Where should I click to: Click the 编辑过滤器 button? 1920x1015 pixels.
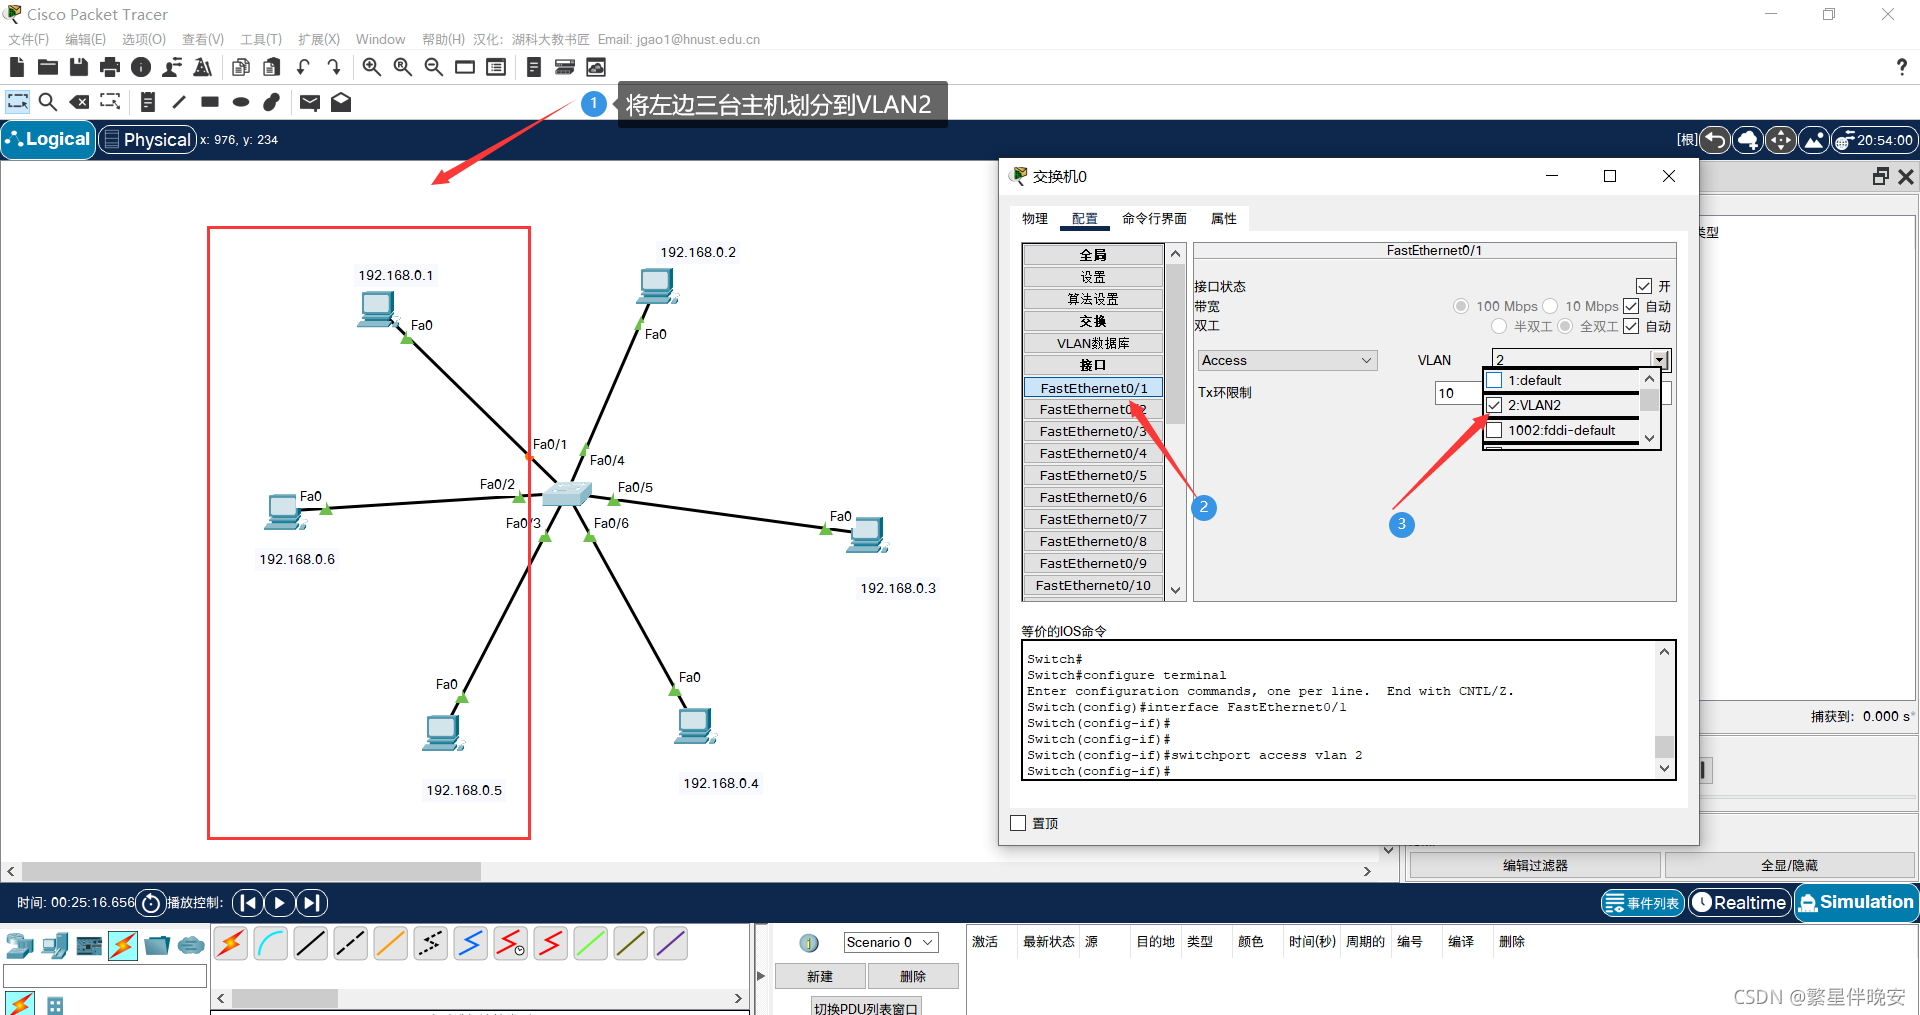[x=1535, y=865]
